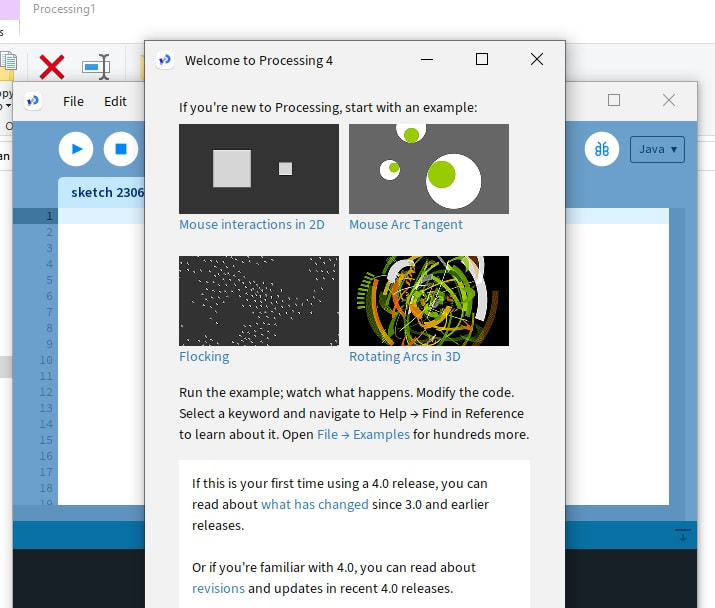Click the red X delete icon in Explorer

[52, 67]
